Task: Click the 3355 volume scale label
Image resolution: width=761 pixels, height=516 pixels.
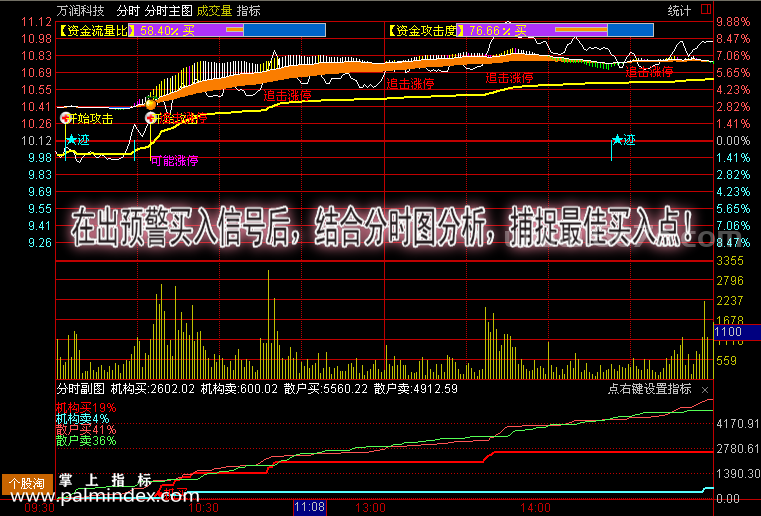Action: click(x=730, y=261)
